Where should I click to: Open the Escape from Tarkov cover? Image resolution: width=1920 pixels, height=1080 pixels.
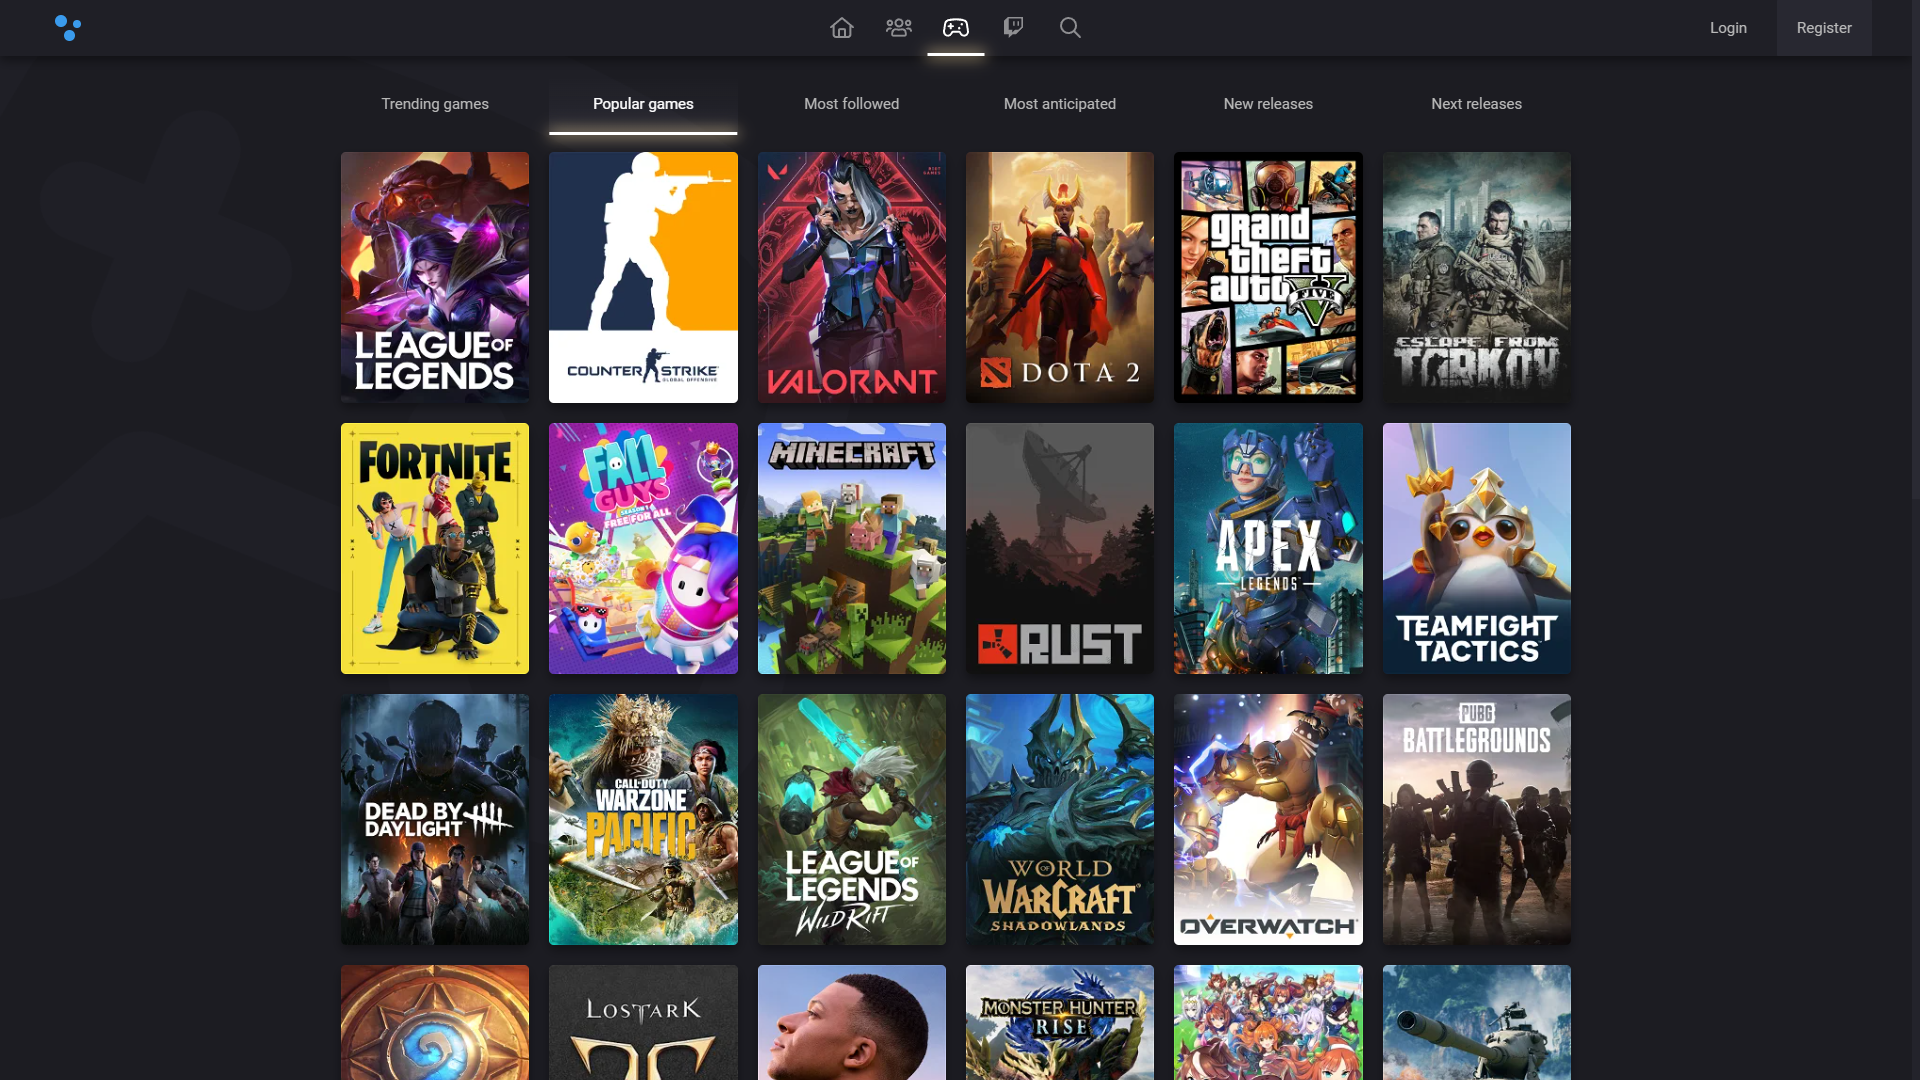coord(1477,277)
